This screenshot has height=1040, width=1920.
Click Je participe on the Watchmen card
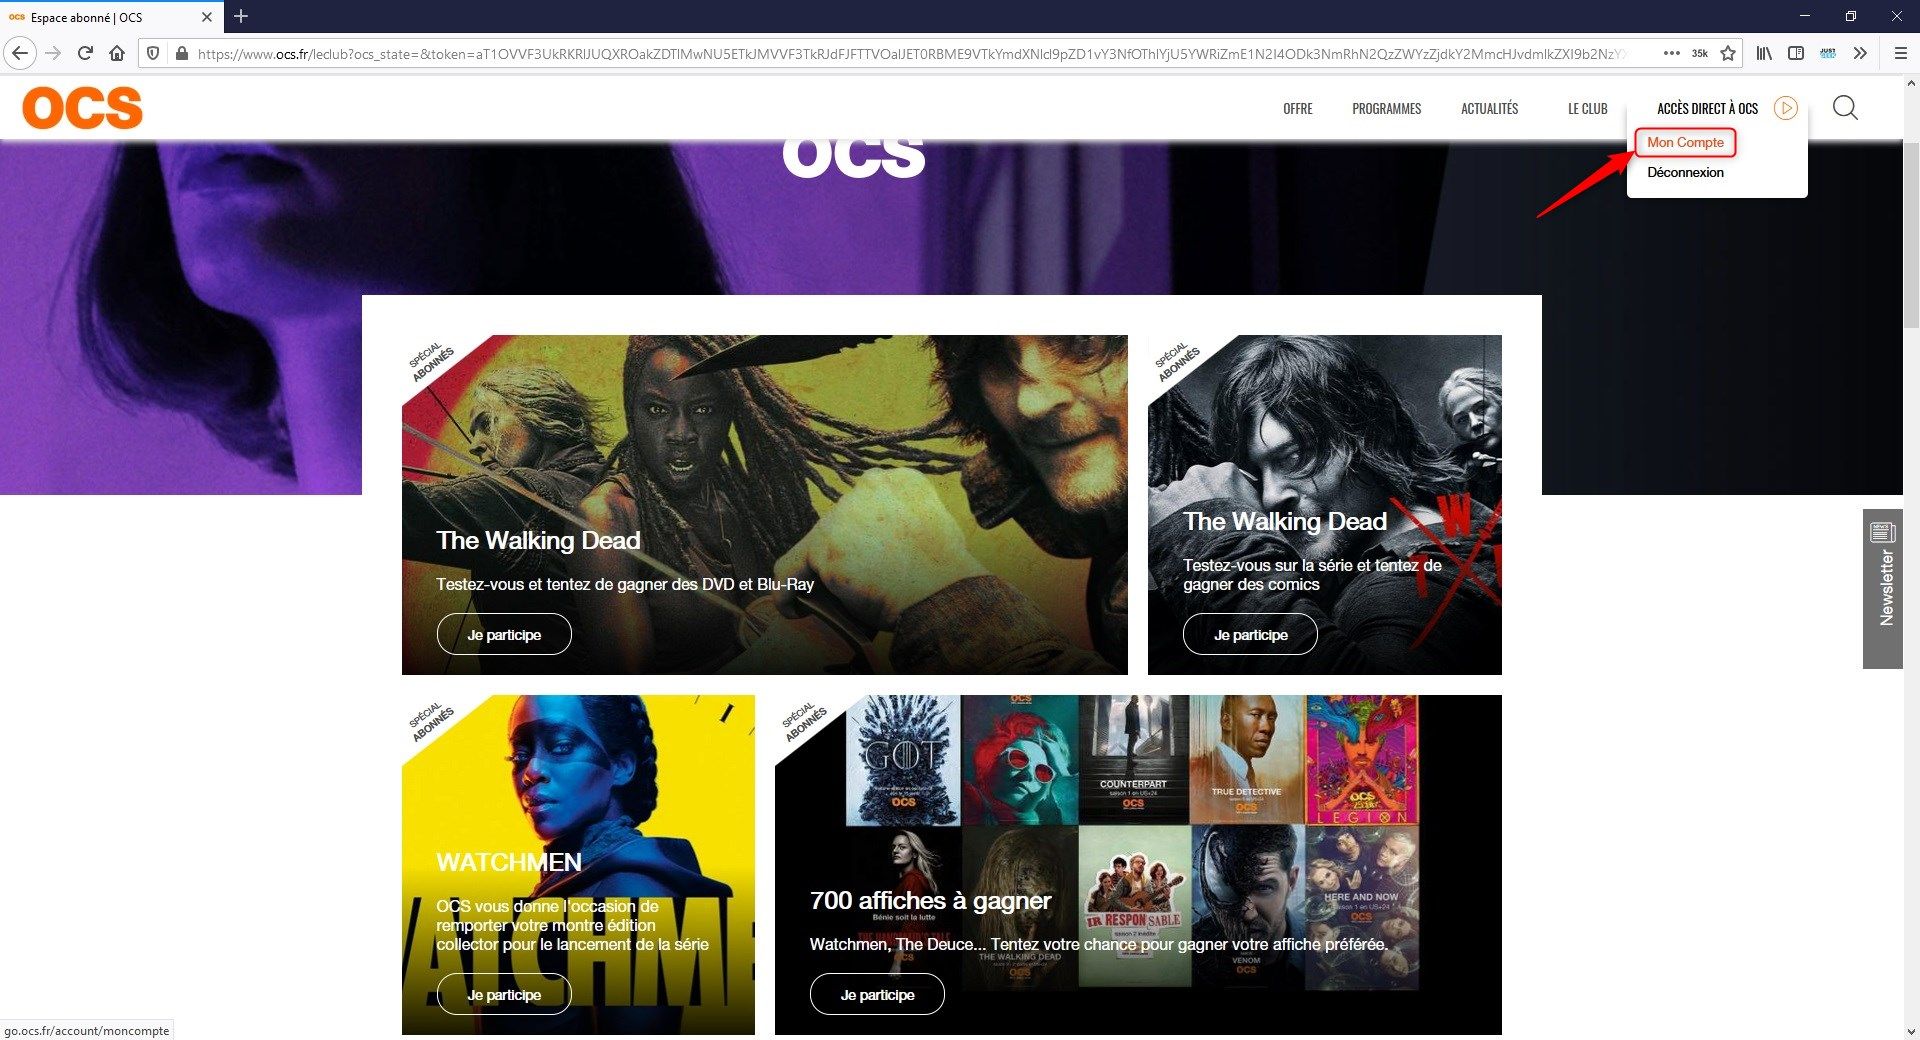point(504,994)
